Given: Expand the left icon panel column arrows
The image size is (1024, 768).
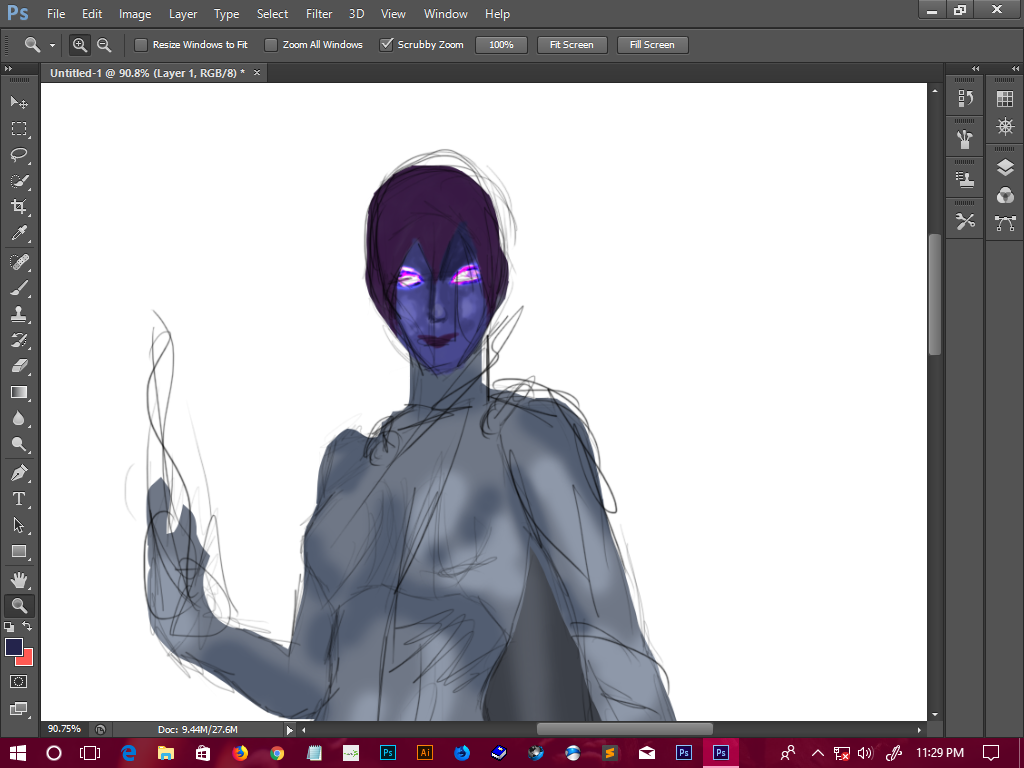Looking at the screenshot, I should coord(975,69).
